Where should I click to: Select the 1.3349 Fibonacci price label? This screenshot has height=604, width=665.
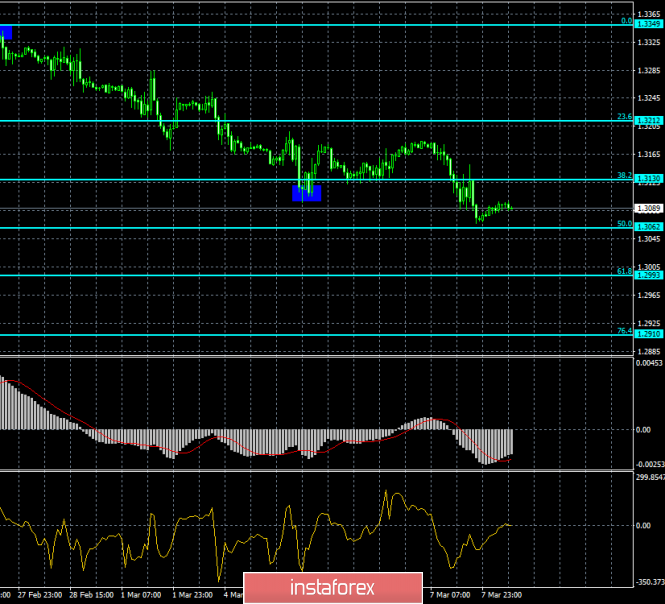point(648,24)
